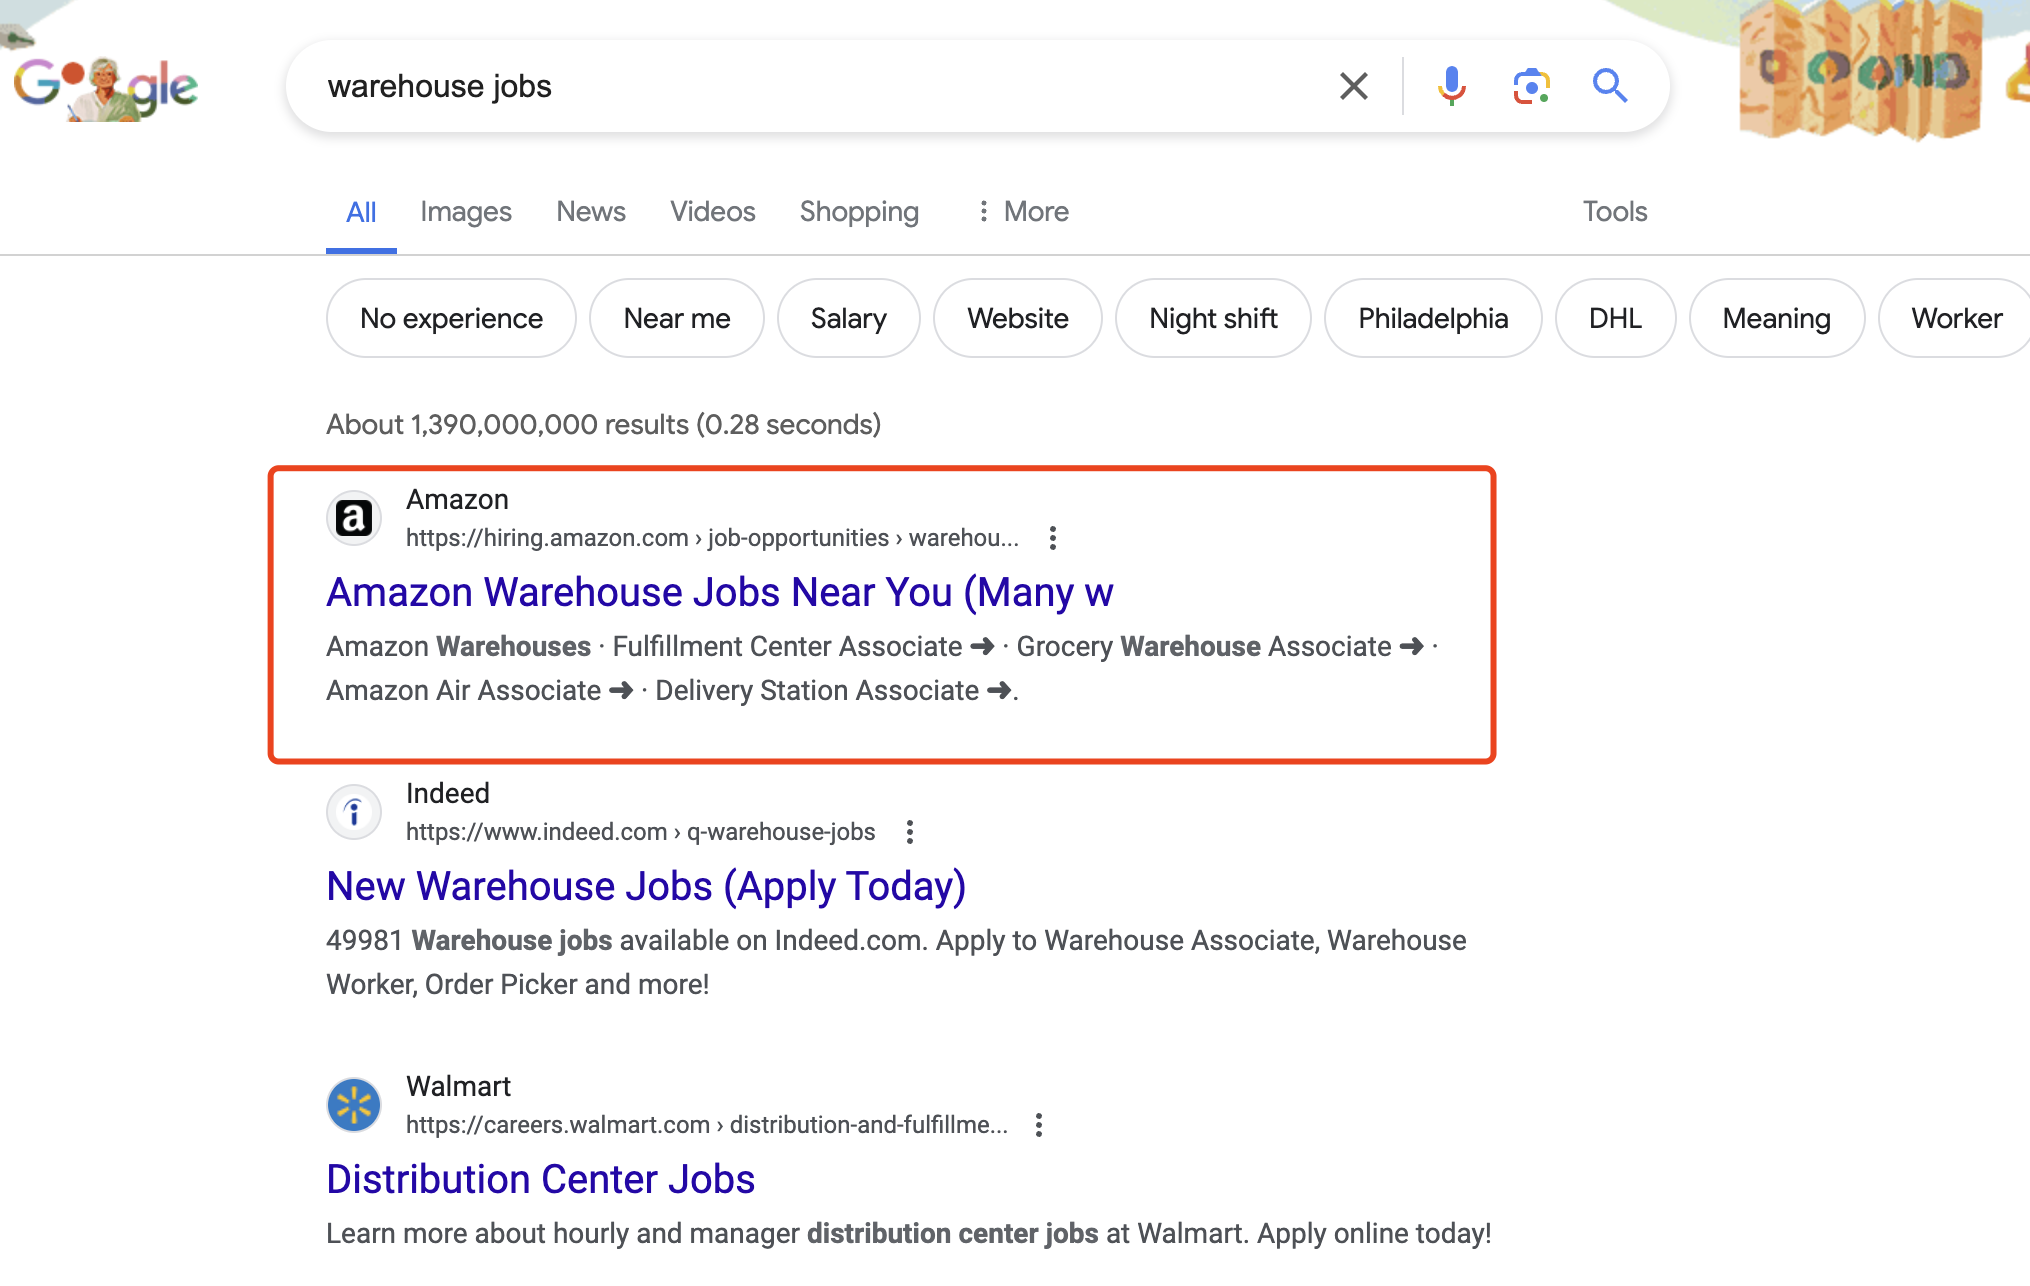Expand the More search categories menu
Image resolution: width=2030 pixels, height=1286 pixels.
pyautogui.click(x=1022, y=212)
